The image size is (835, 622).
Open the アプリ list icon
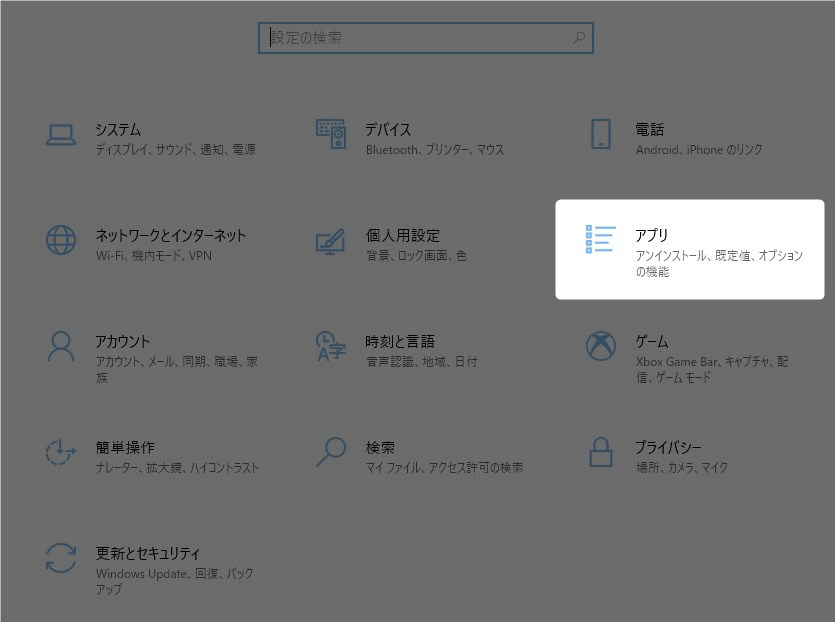click(601, 239)
